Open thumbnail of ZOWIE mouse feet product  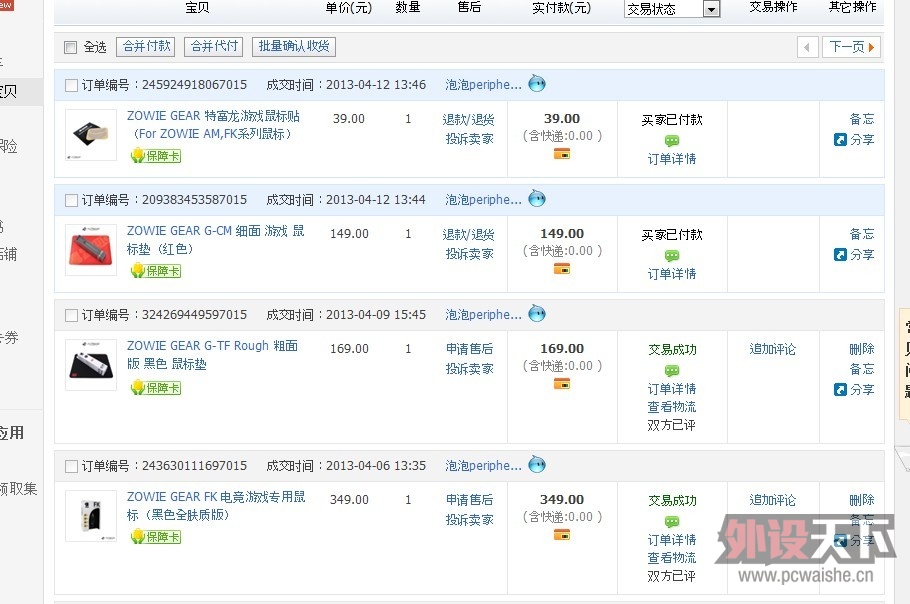(91, 135)
